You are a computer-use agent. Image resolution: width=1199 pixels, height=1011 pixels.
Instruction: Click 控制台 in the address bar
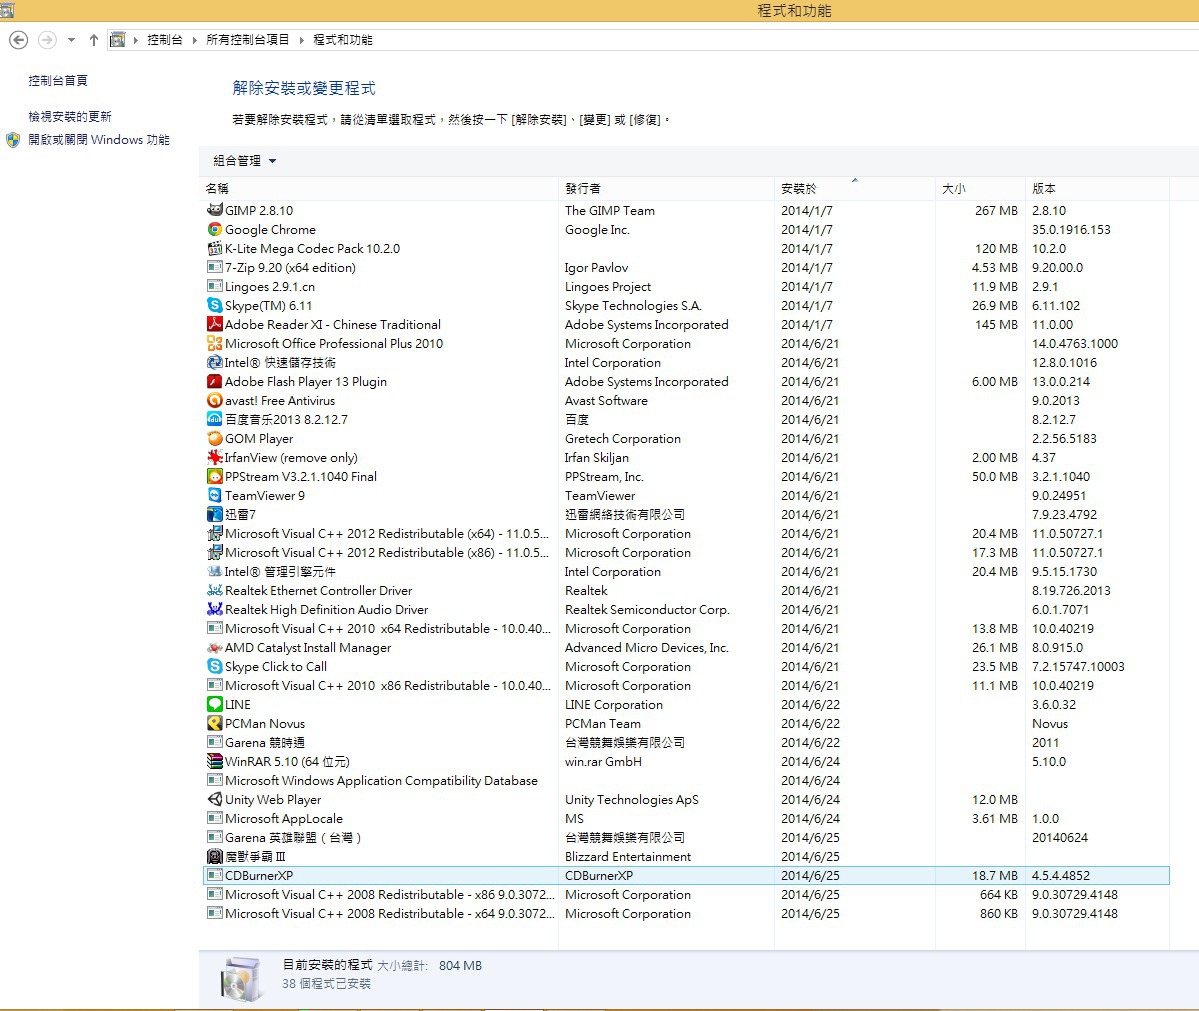(x=164, y=40)
